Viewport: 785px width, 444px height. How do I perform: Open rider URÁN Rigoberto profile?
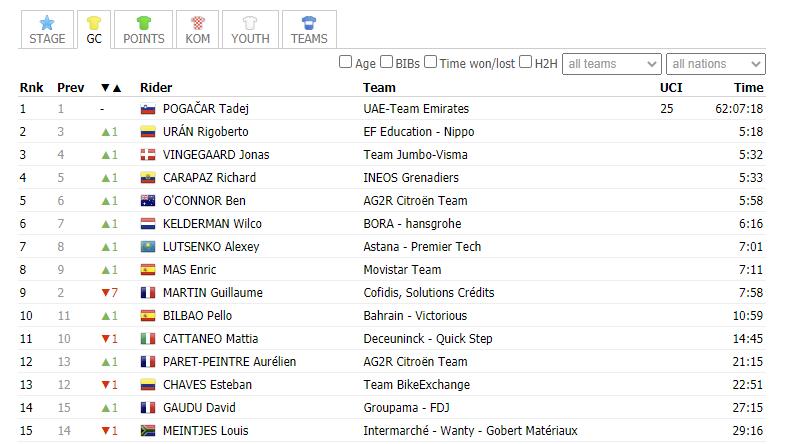[x=205, y=132]
